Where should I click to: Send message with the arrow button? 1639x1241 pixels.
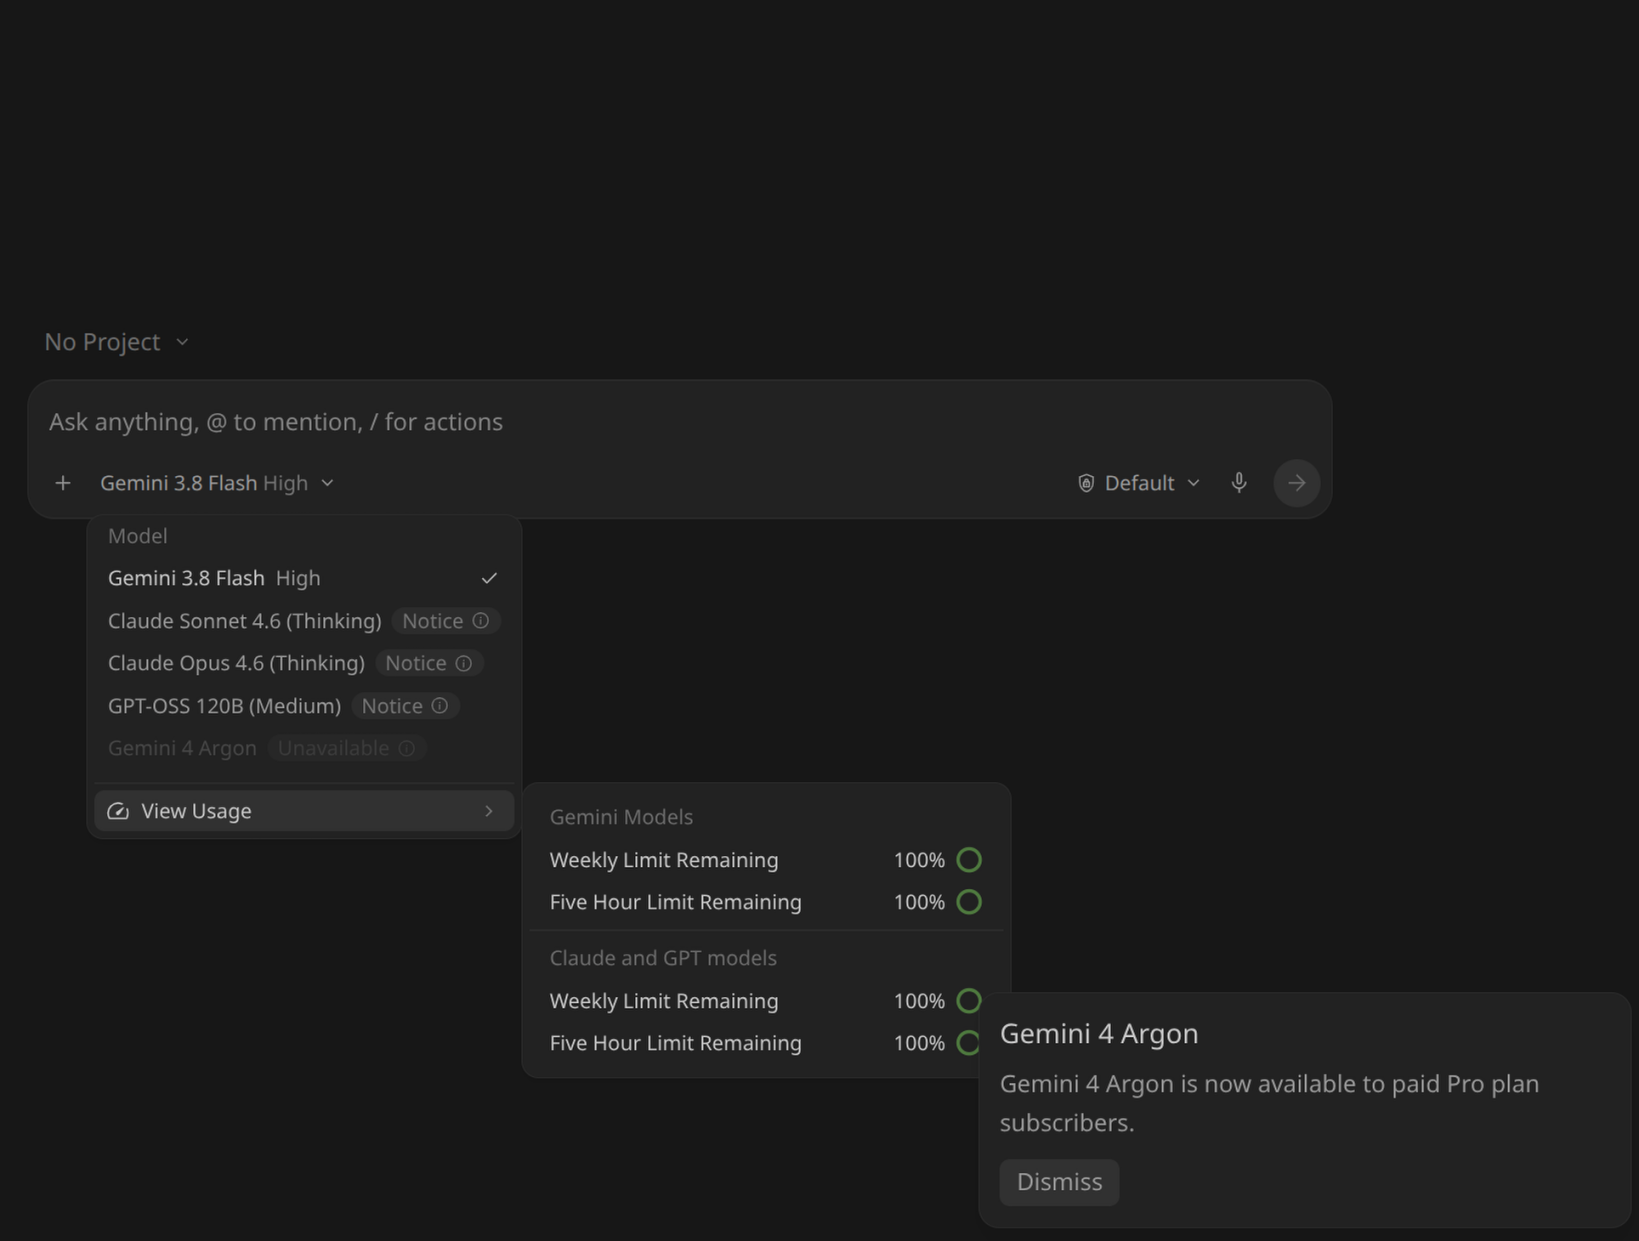(x=1296, y=483)
